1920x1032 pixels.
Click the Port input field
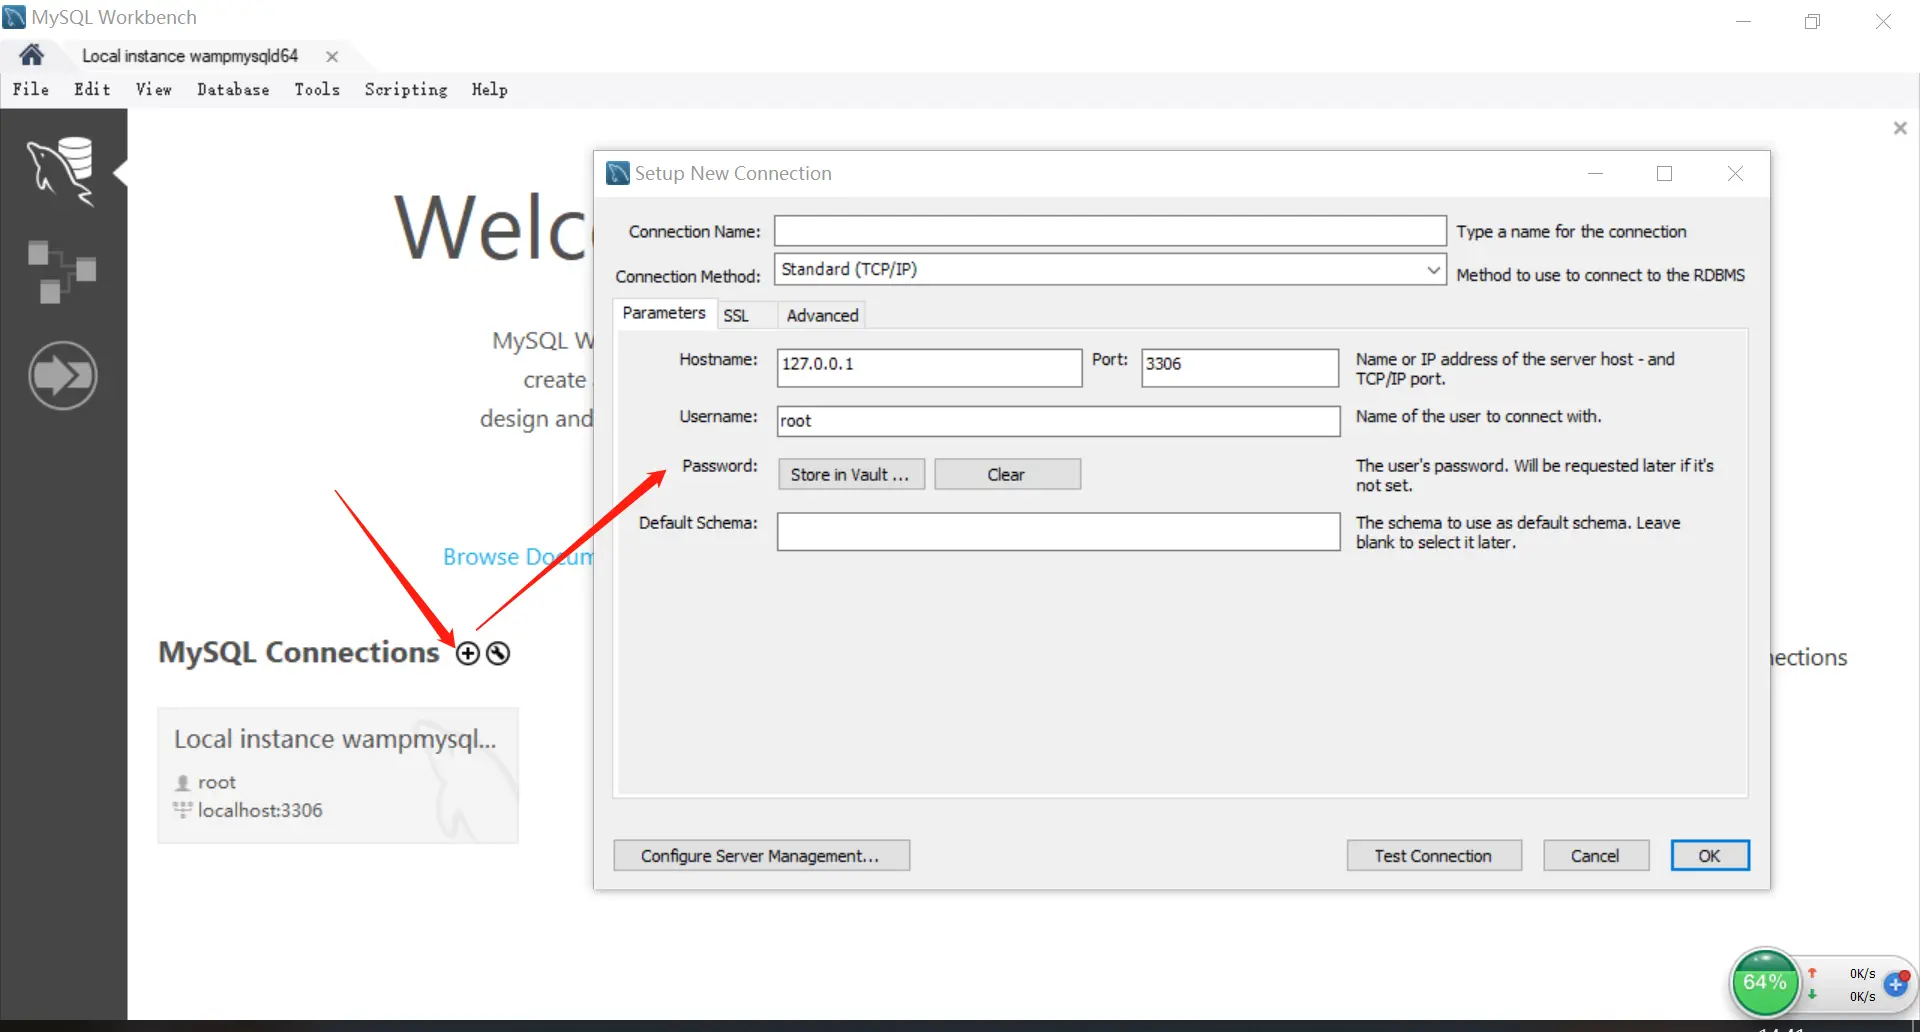point(1240,367)
